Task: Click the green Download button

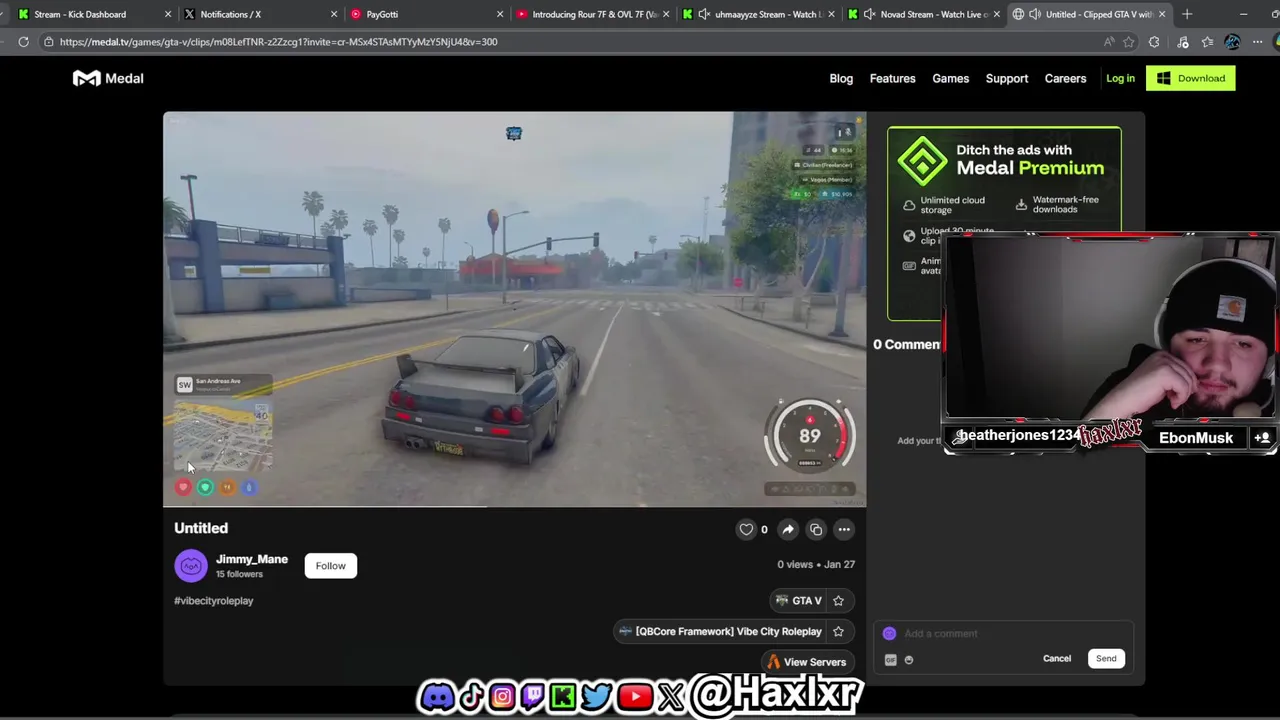Action: 1191,78
